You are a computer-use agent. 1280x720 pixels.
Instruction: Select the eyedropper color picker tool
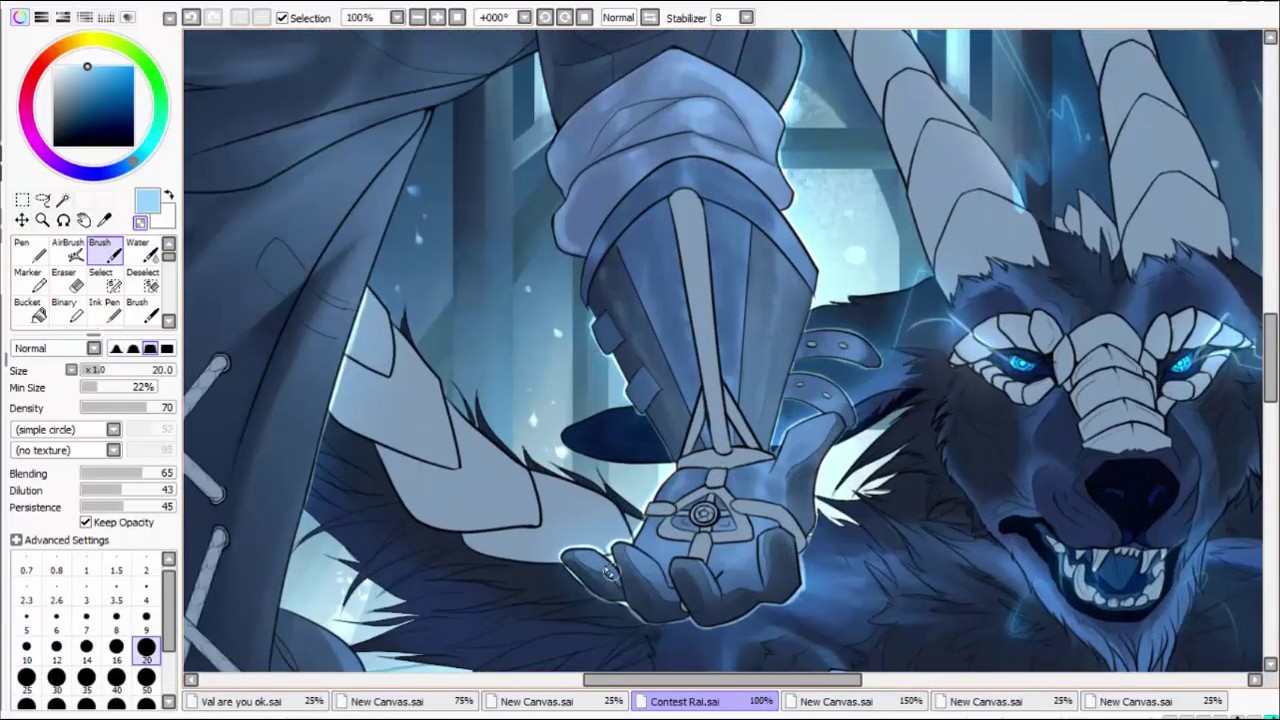(104, 220)
